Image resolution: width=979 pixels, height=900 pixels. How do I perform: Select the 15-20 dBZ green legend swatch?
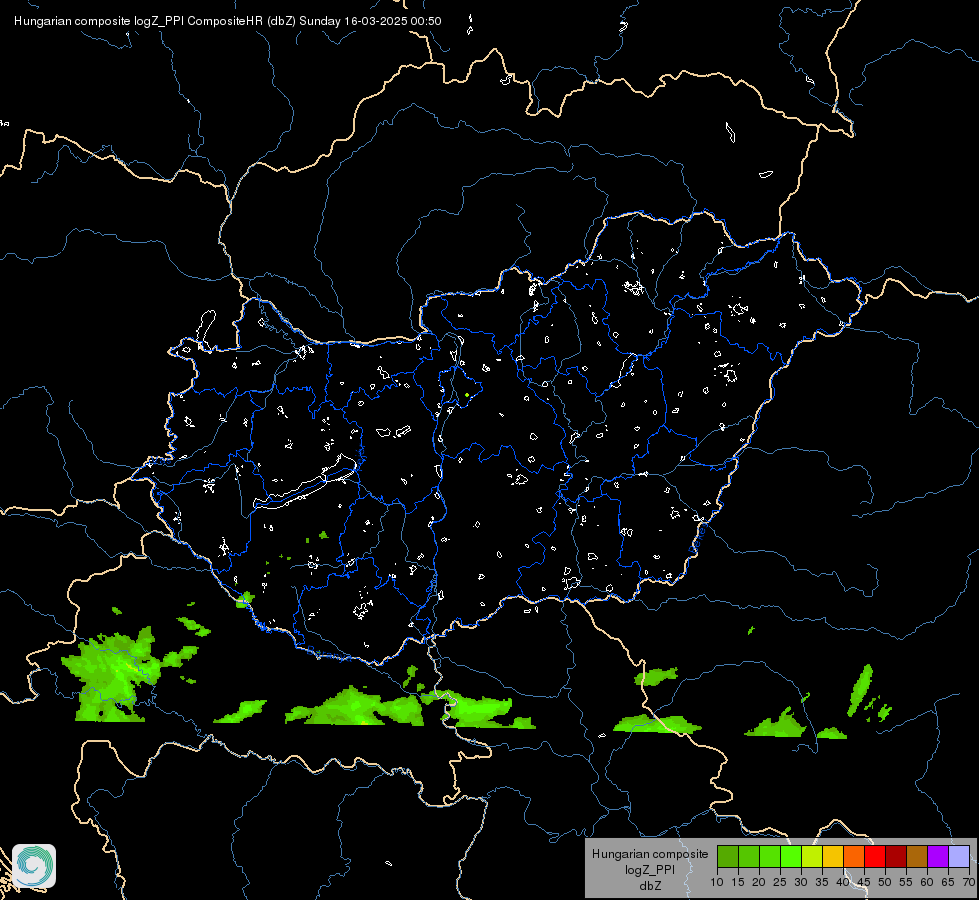point(749,856)
